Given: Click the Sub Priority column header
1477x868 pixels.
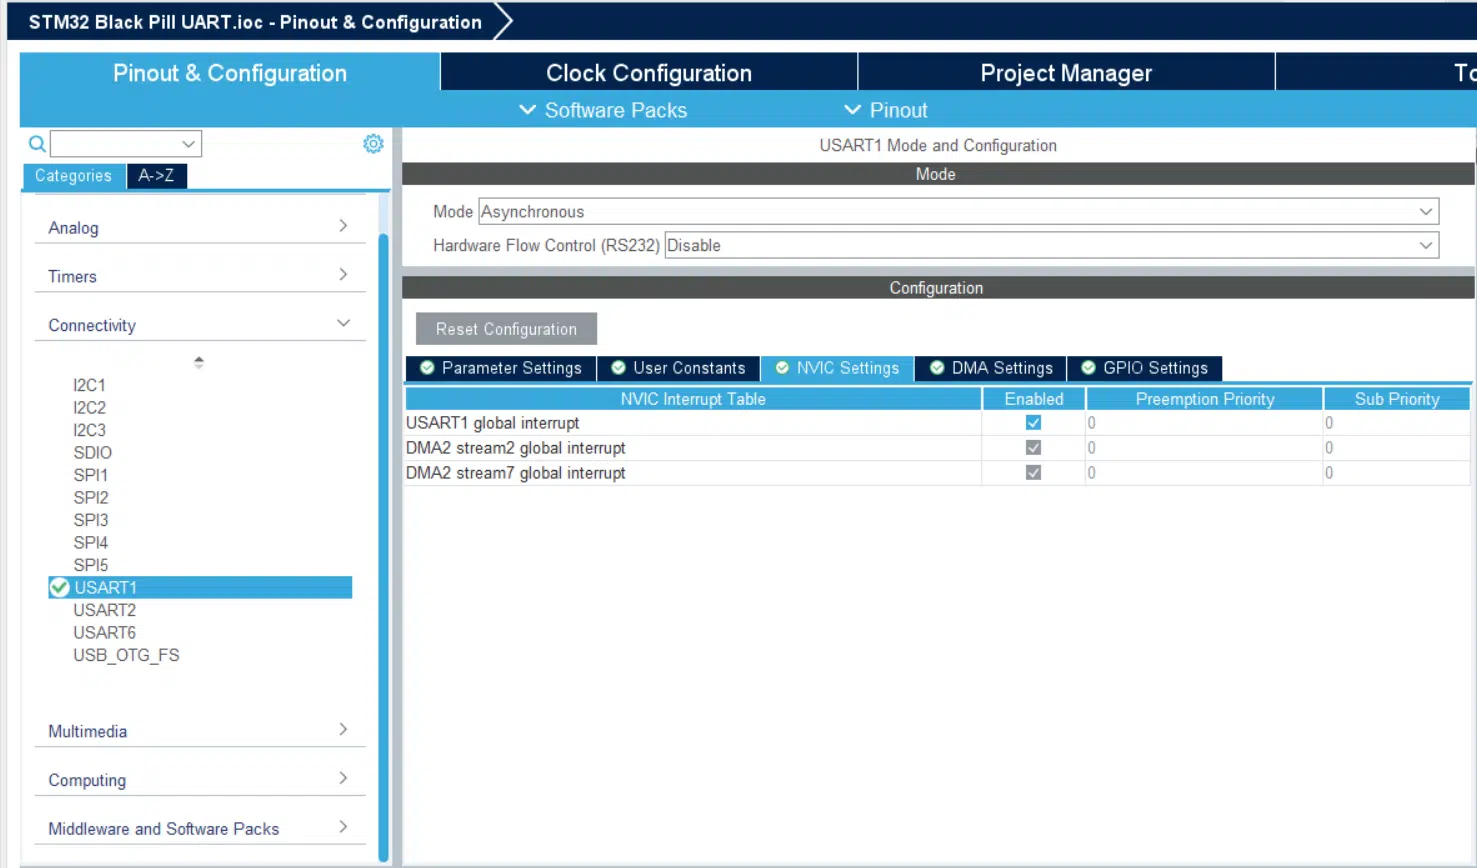Looking at the screenshot, I should click(x=1397, y=399).
